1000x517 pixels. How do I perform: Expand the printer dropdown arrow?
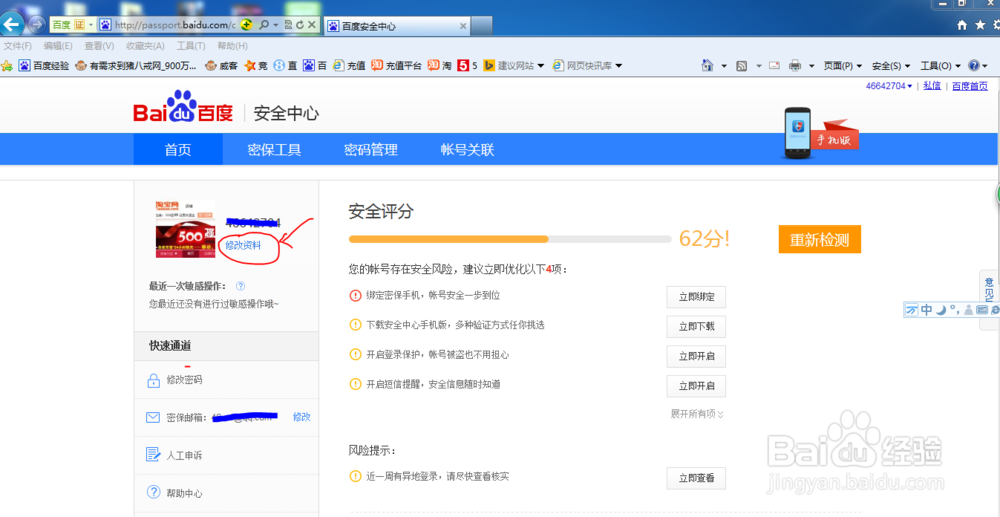(x=811, y=66)
